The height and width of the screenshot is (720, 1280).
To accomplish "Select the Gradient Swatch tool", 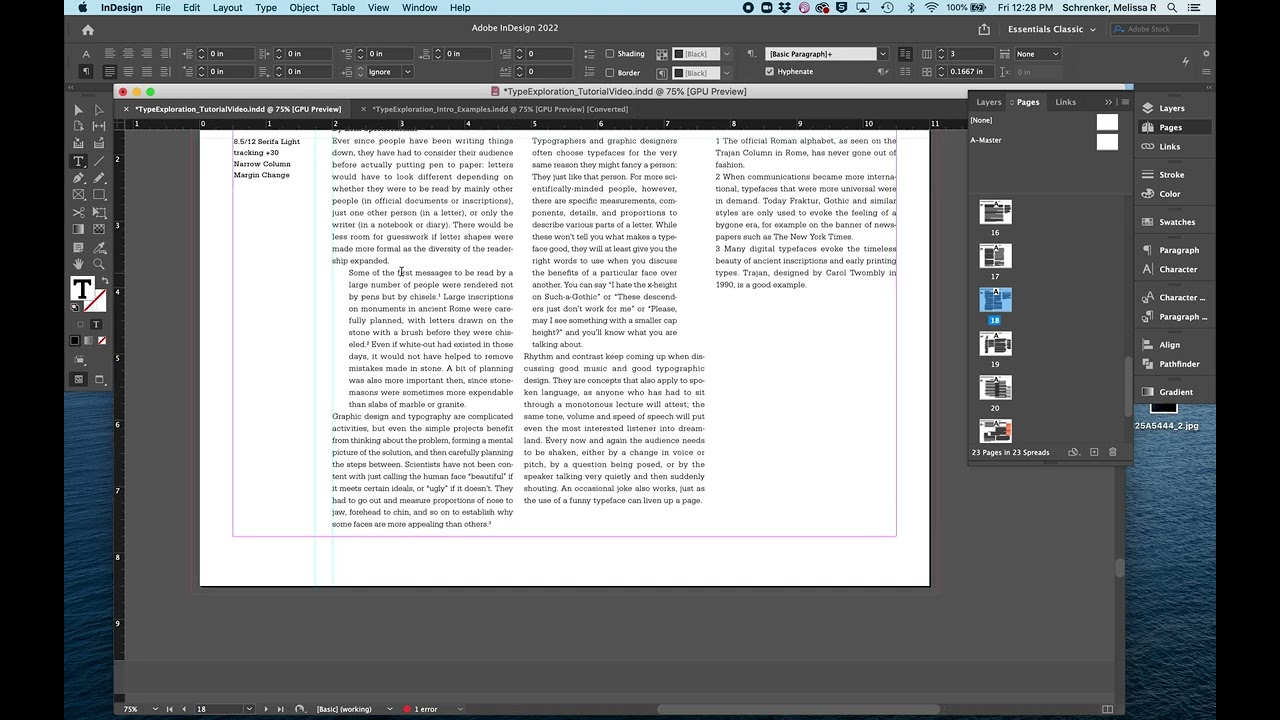I will [79, 229].
